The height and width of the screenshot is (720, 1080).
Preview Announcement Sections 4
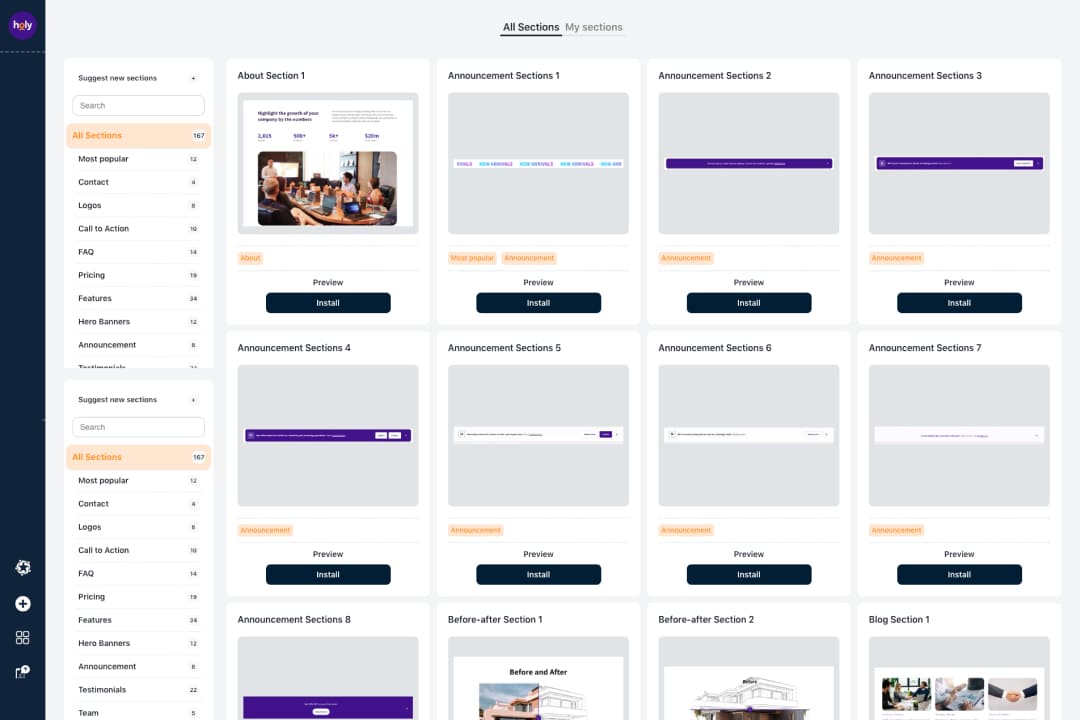tap(328, 554)
